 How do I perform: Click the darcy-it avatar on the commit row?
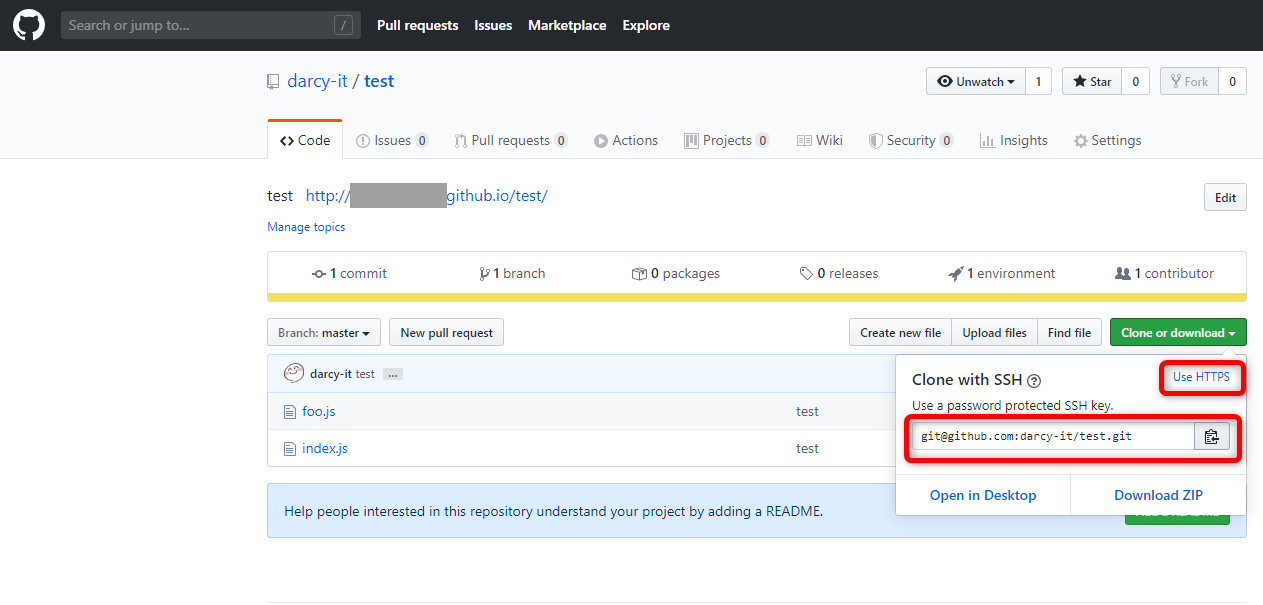pyautogui.click(x=293, y=371)
